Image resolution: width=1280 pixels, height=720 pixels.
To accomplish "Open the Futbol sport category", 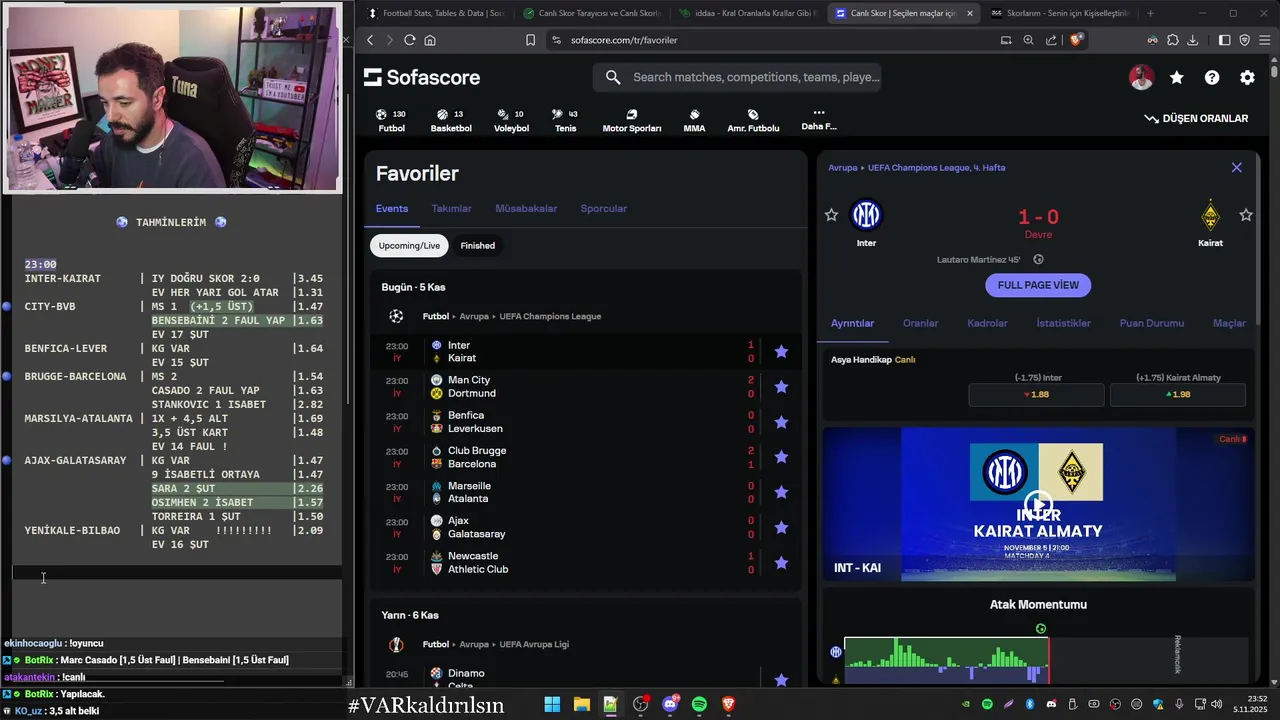I will [392, 121].
